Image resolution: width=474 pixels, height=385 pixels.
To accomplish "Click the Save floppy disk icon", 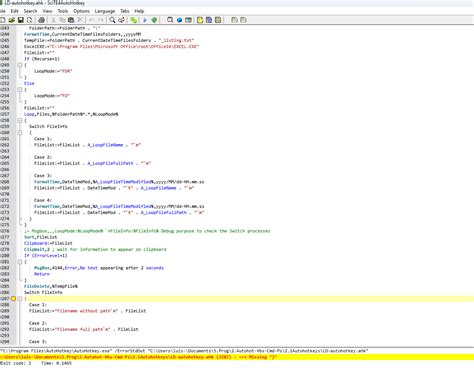I will tap(21, 20).
